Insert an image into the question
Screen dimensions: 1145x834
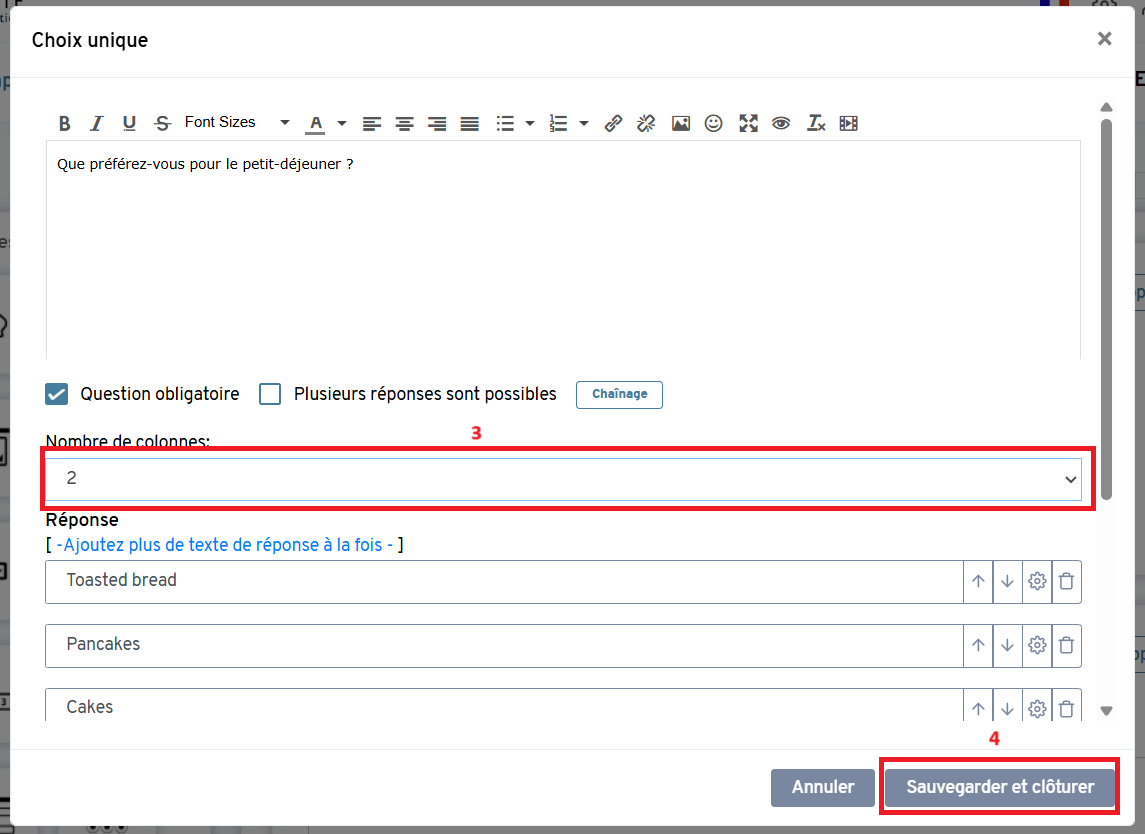coord(681,123)
